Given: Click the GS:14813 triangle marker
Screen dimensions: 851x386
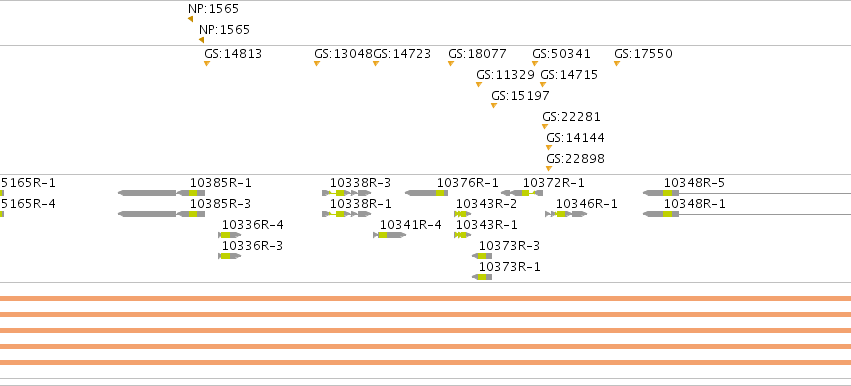Looking at the screenshot, I should pyautogui.click(x=207, y=64).
